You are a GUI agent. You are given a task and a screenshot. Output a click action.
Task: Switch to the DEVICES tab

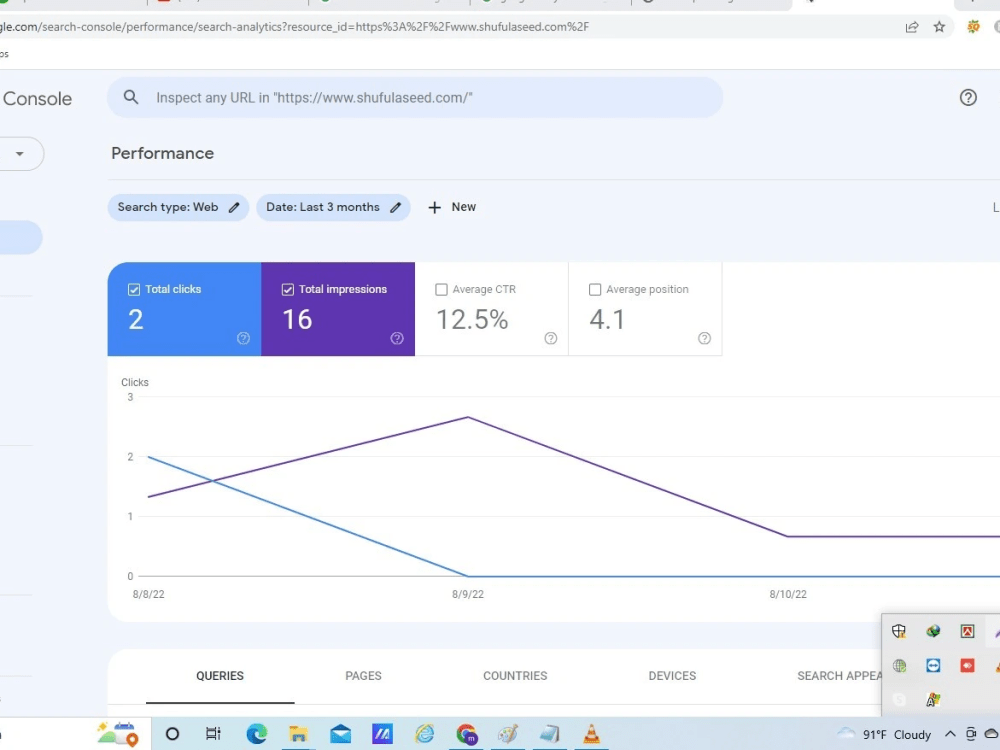672,676
